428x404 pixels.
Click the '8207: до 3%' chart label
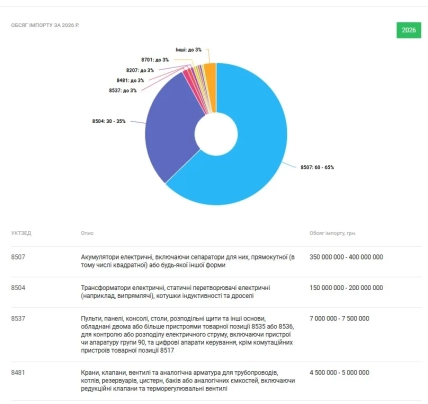(x=140, y=70)
